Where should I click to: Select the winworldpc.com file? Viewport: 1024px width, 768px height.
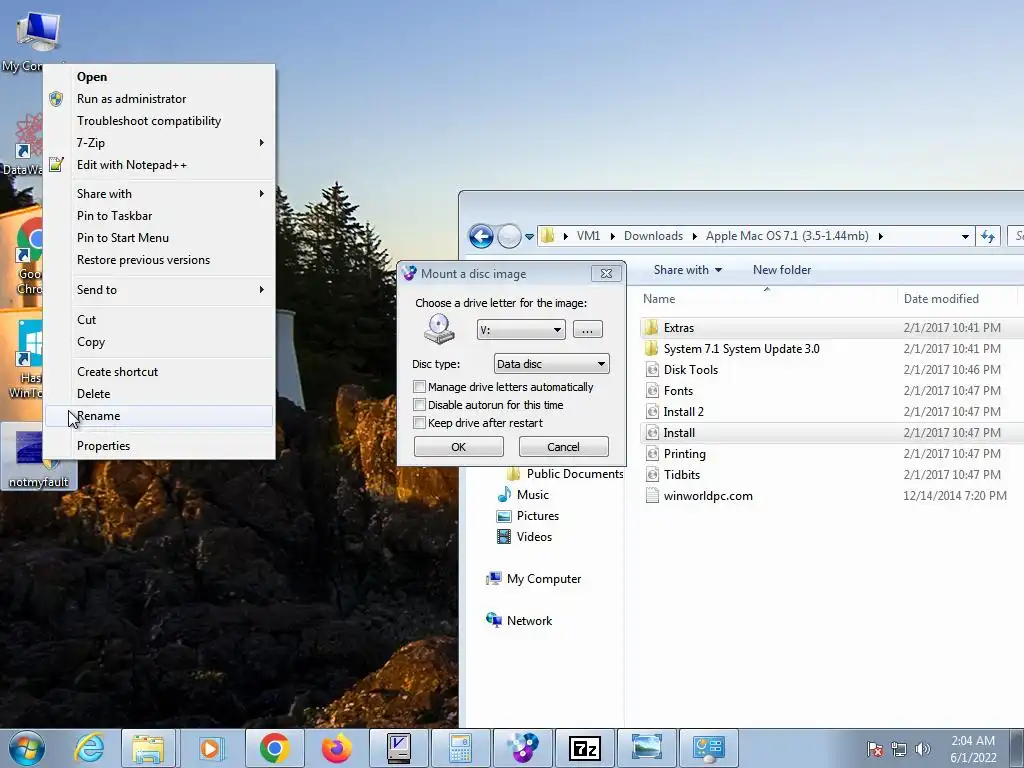pos(708,496)
